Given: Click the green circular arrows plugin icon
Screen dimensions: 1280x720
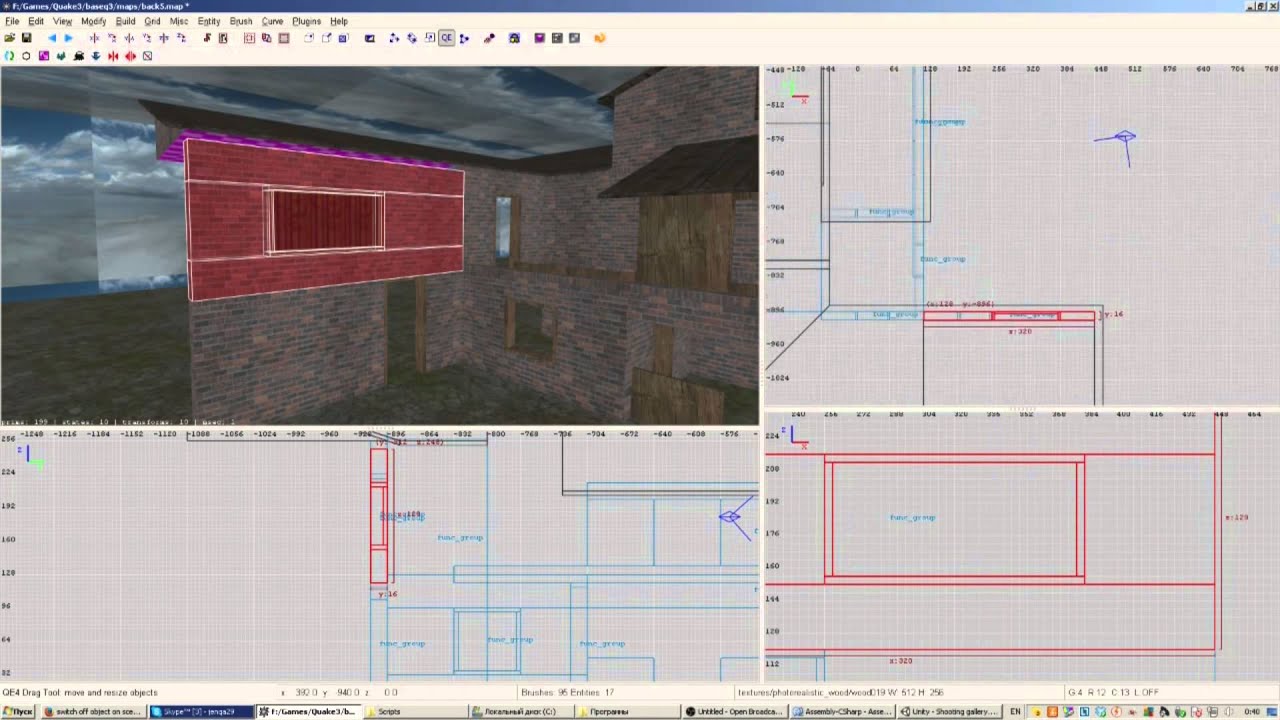Looking at the screenshot, I should 9,56.
